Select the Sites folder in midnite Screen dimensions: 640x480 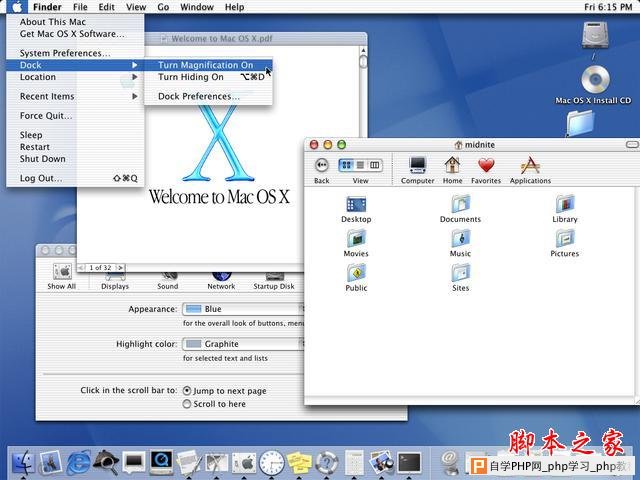coord(460,278)
